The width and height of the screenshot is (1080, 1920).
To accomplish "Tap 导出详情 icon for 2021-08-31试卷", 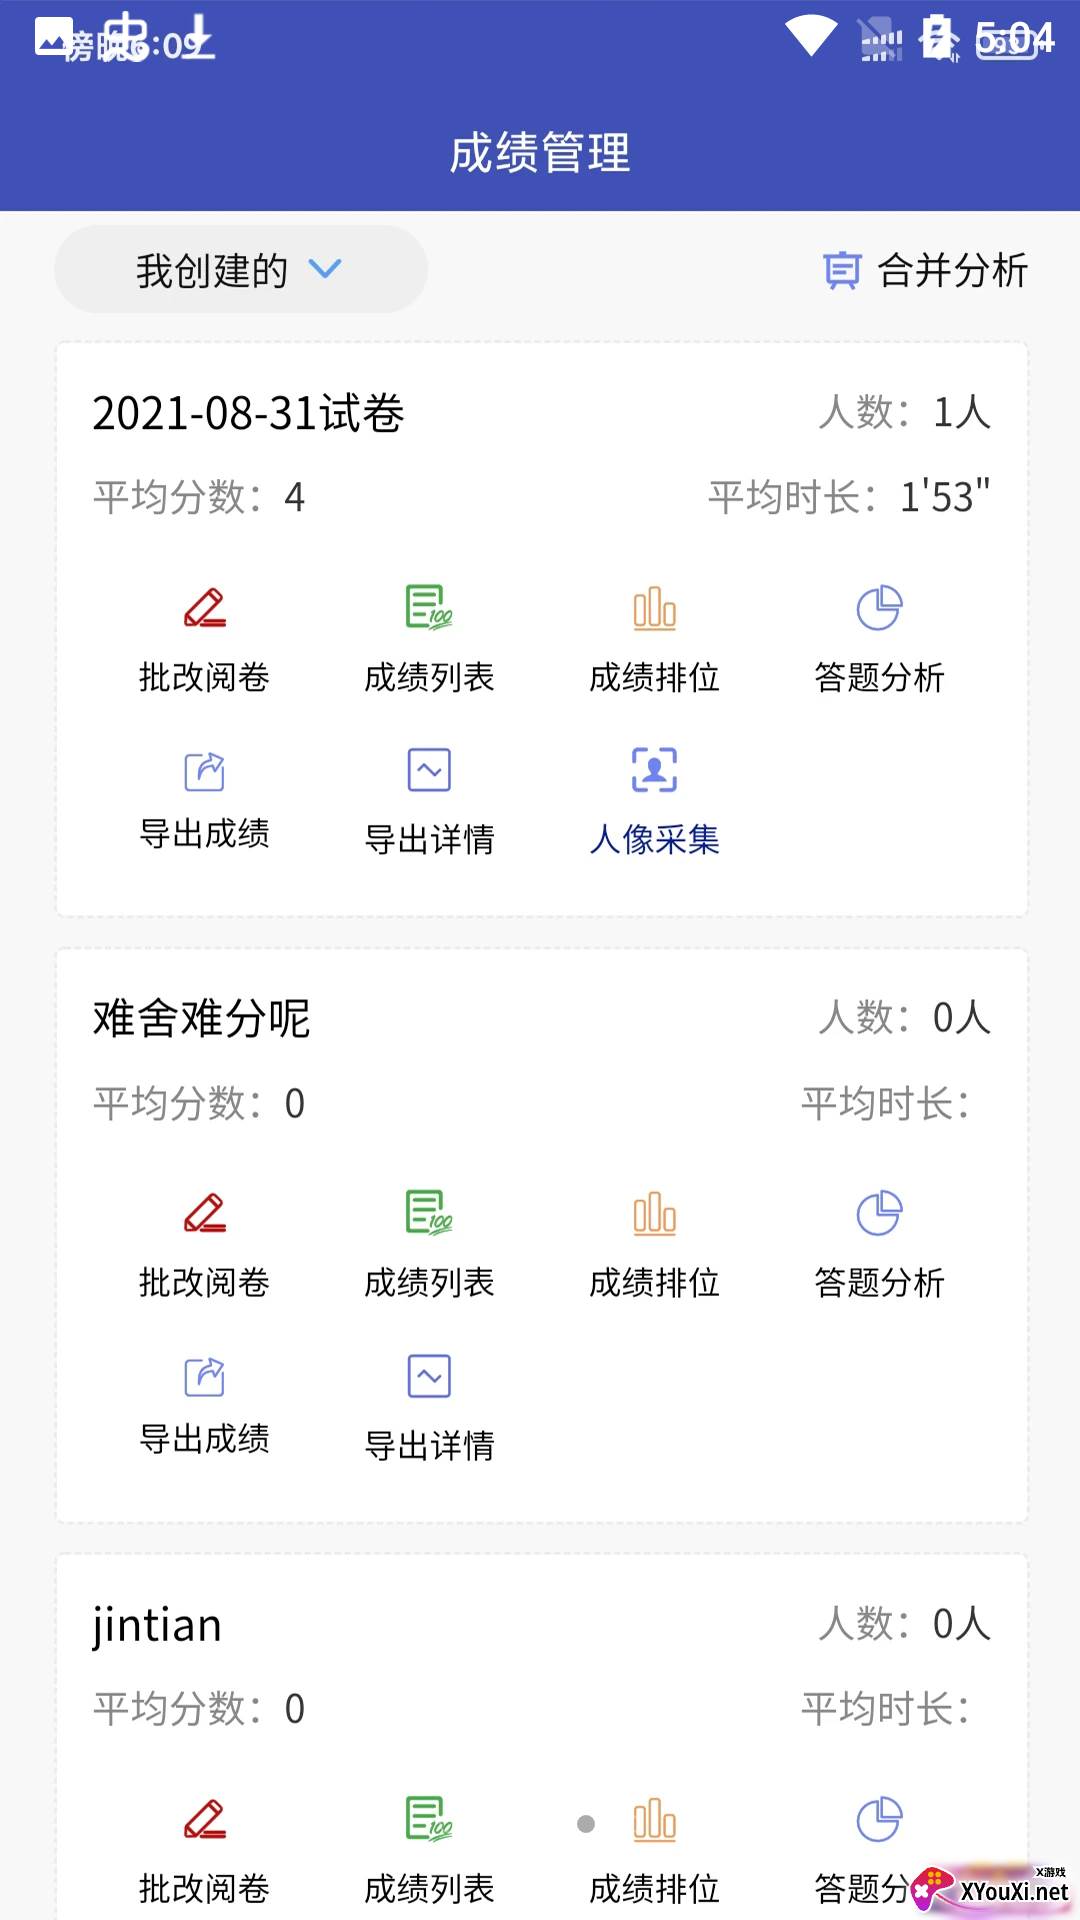I will (429, 770).
